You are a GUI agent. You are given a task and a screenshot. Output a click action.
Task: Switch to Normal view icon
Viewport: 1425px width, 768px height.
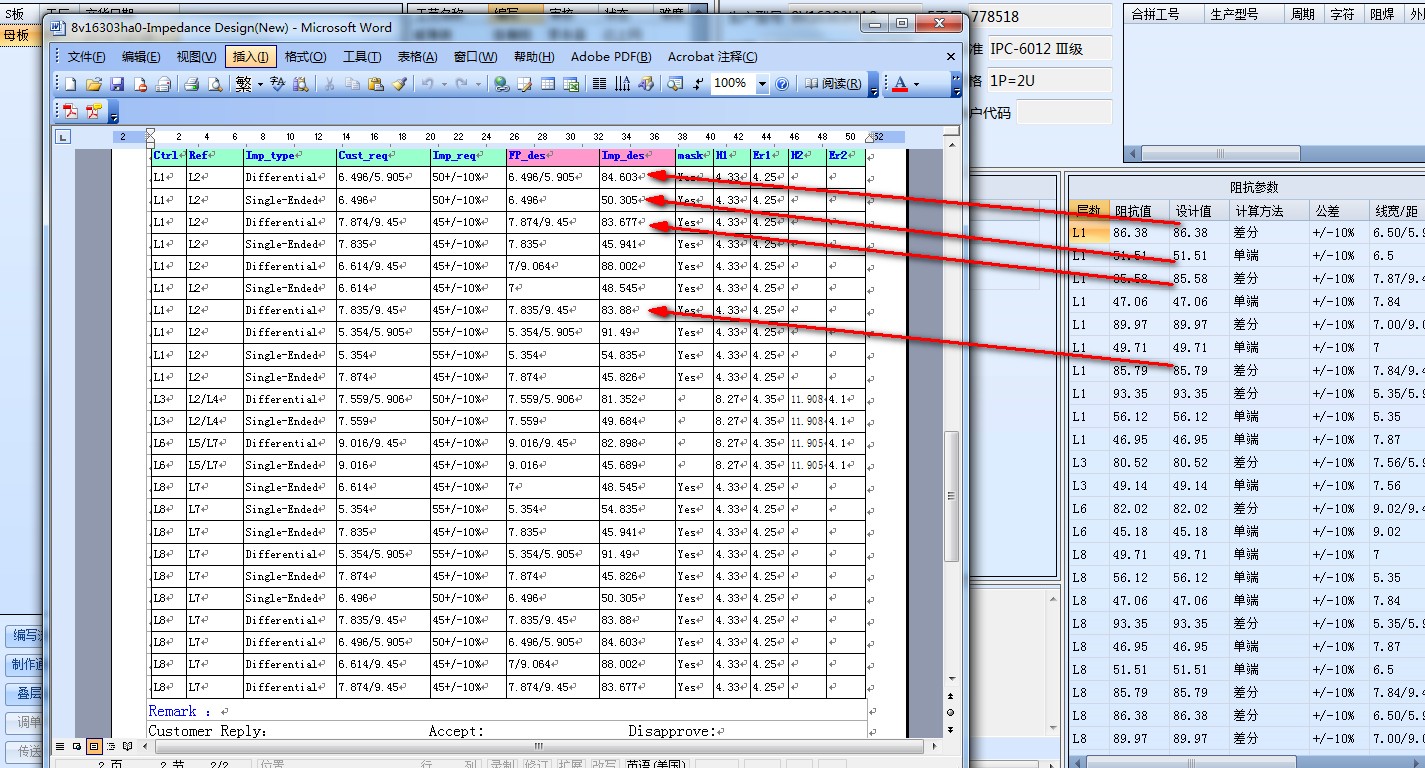(60, 746)
